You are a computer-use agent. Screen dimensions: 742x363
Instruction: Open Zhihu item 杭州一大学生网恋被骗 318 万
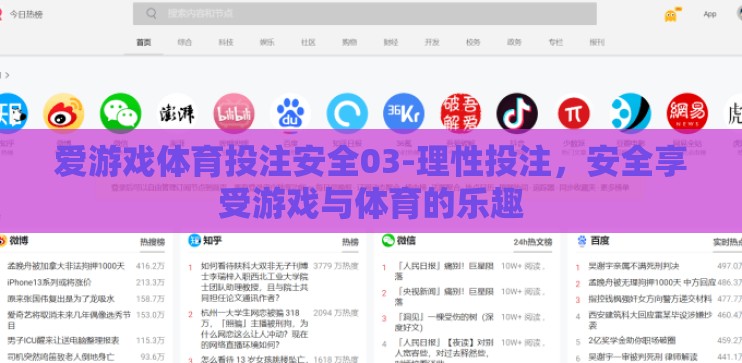(x=255, y=328)
